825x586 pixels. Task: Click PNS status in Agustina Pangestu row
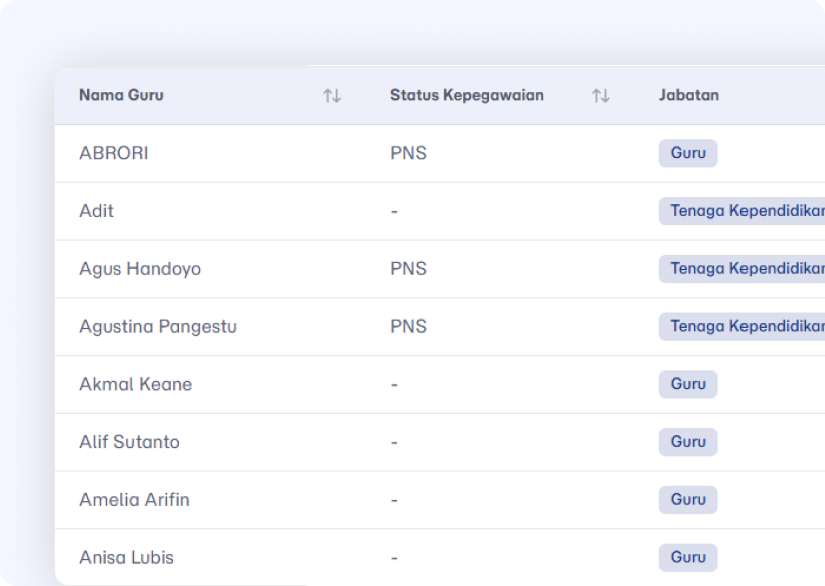[x=408, y=327]
